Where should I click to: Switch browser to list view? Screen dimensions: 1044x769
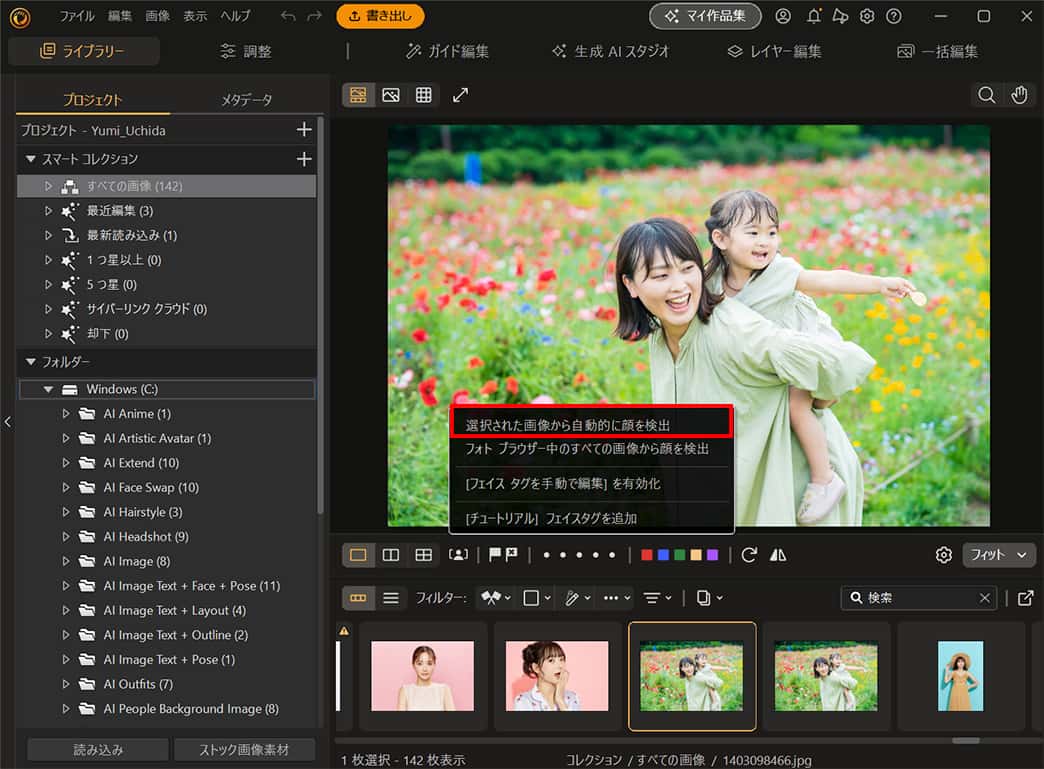coord(391,598)
